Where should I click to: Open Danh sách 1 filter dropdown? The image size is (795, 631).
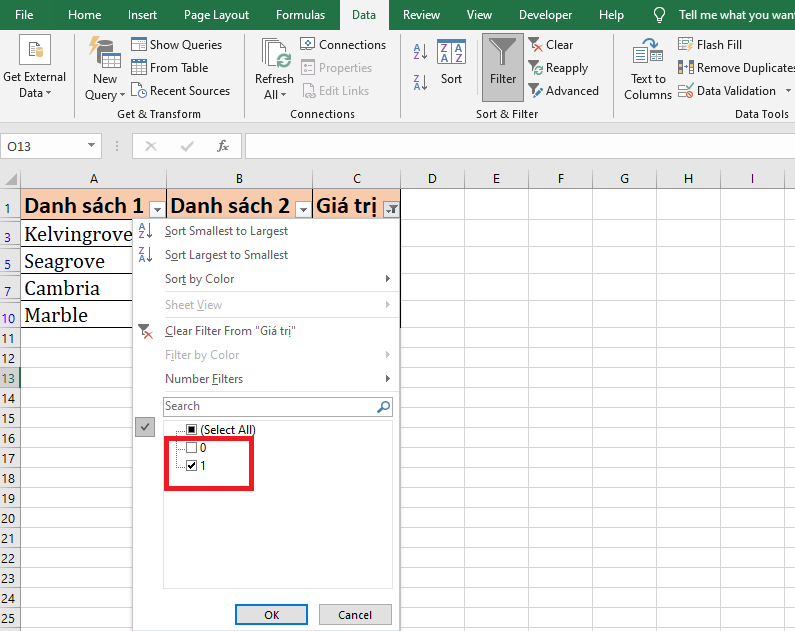(156, 209)
